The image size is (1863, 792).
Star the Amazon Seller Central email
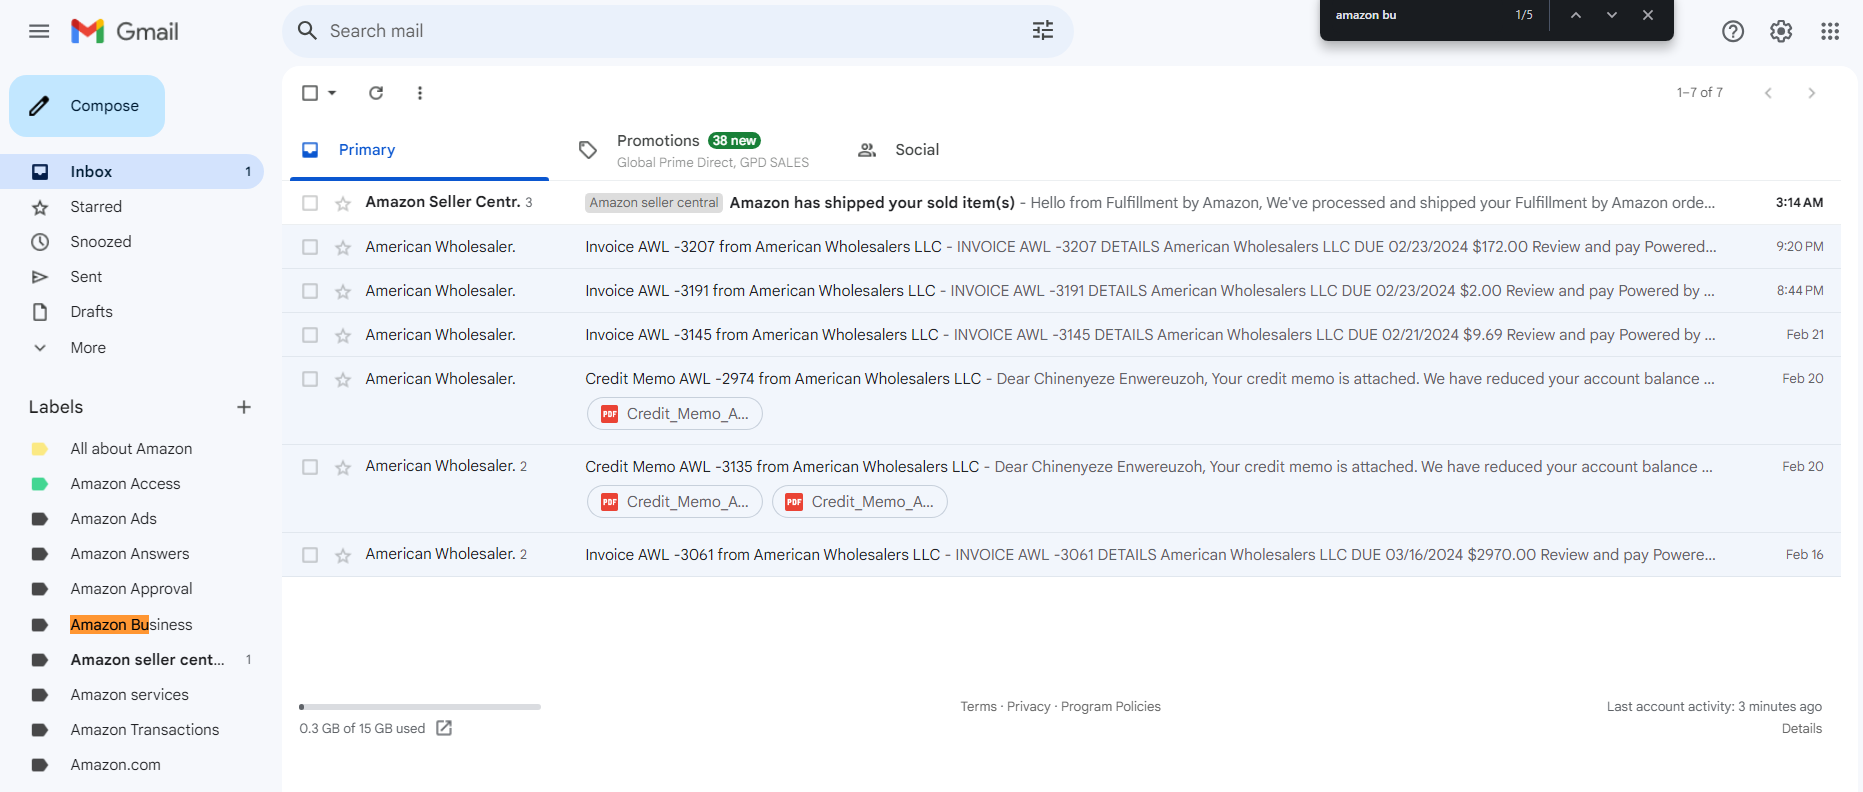[x=343, y=204]
